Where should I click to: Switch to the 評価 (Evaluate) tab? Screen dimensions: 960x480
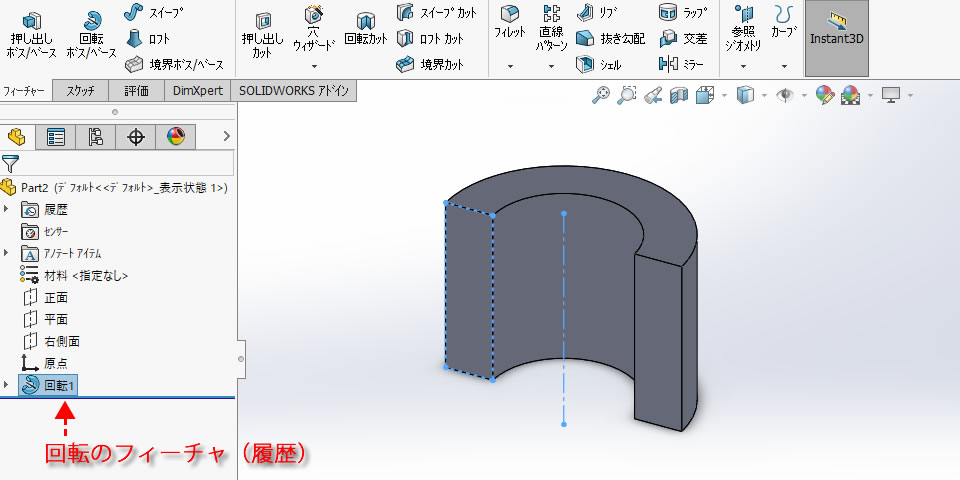tap(137, 91)
